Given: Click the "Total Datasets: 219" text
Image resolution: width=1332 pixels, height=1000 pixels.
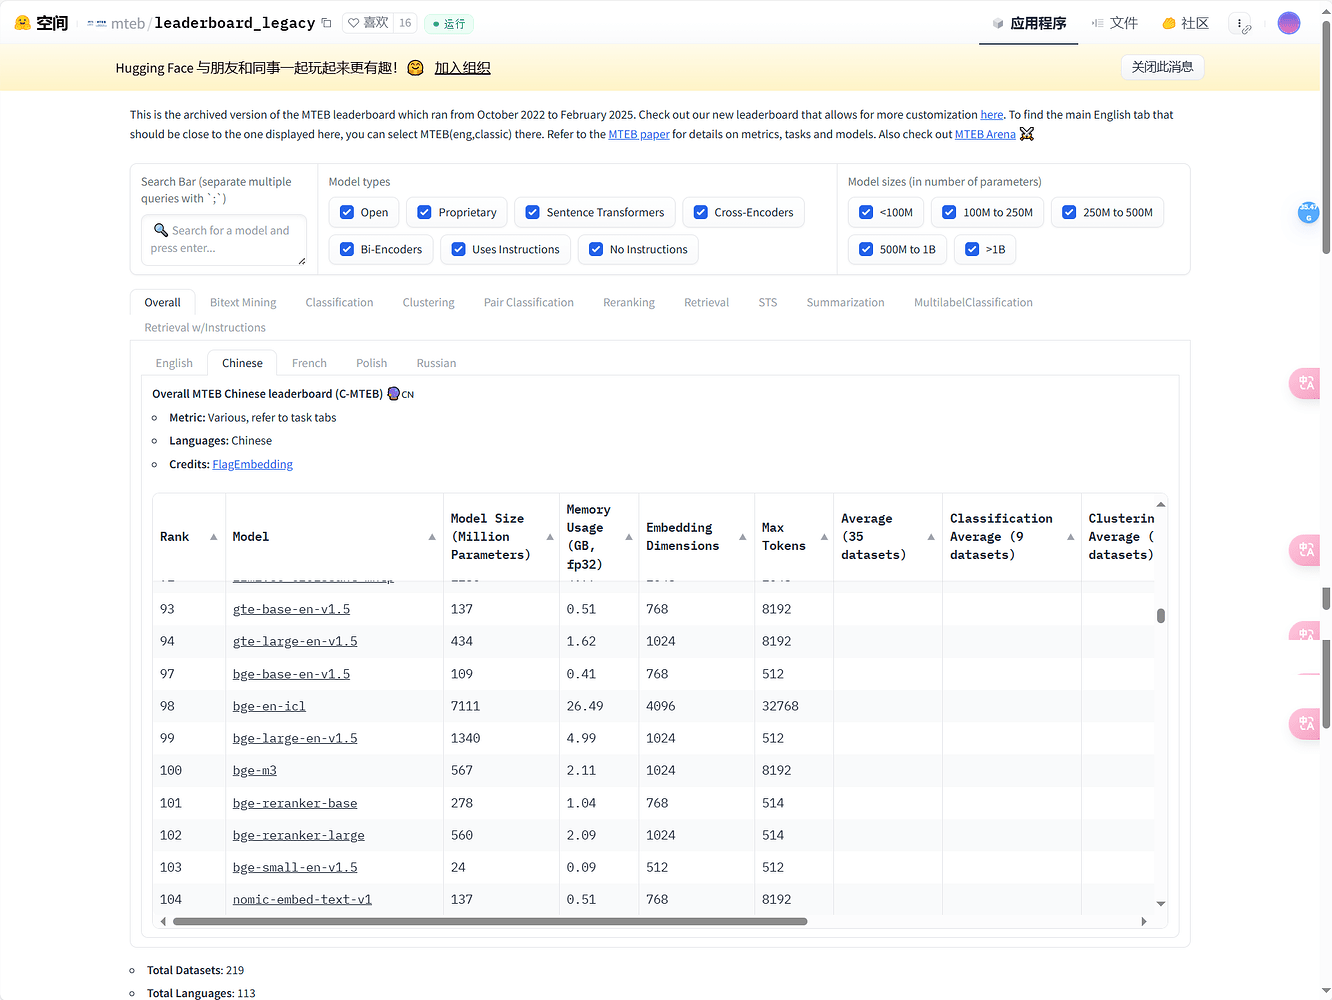Looking at the screenshot, I should coord(195,970).
